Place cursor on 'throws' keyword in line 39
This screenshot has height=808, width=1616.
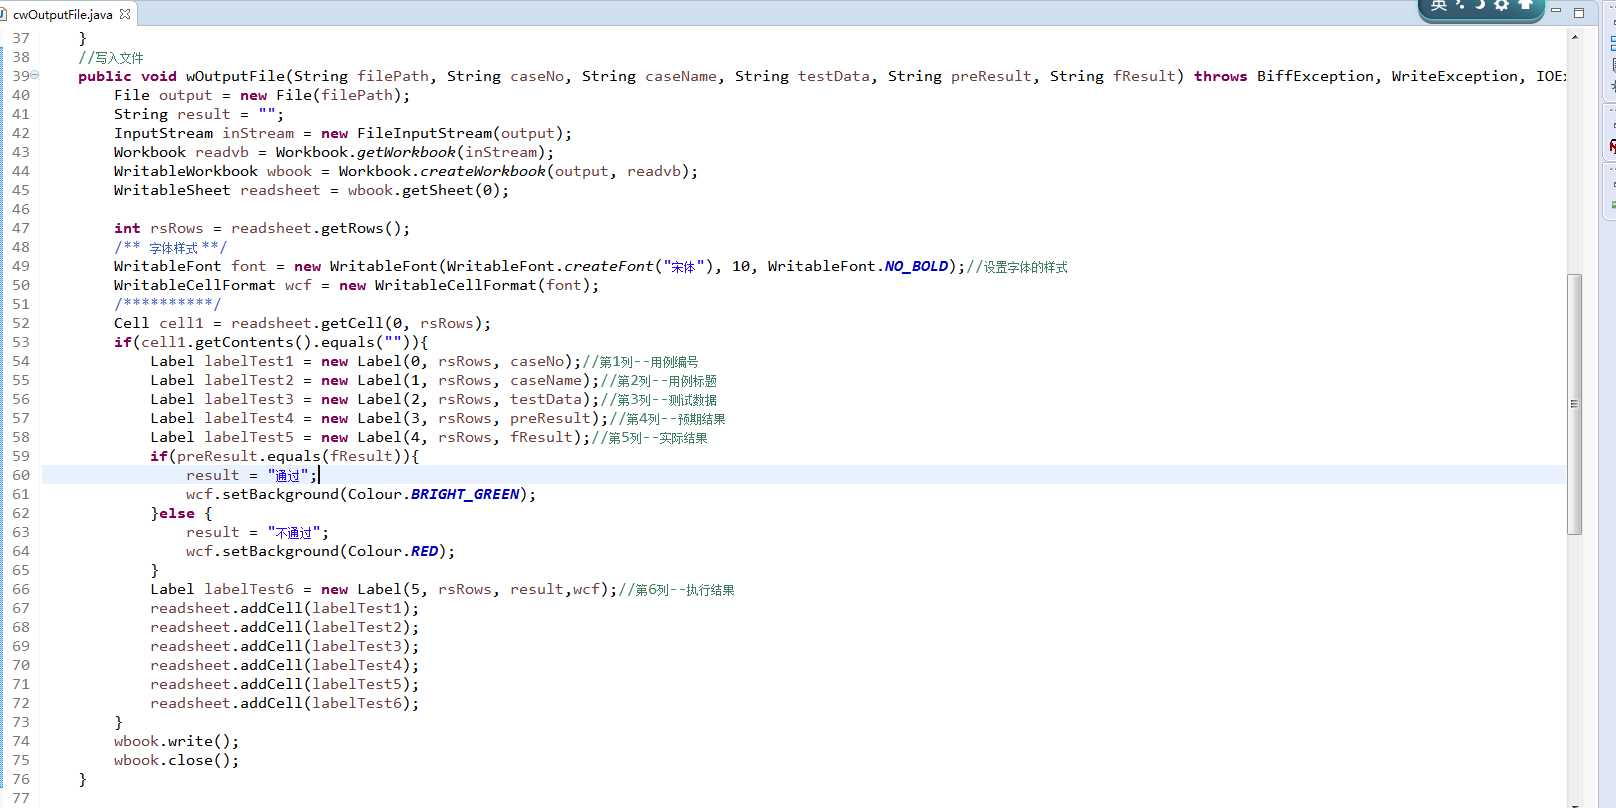[x=1220, y=76]
